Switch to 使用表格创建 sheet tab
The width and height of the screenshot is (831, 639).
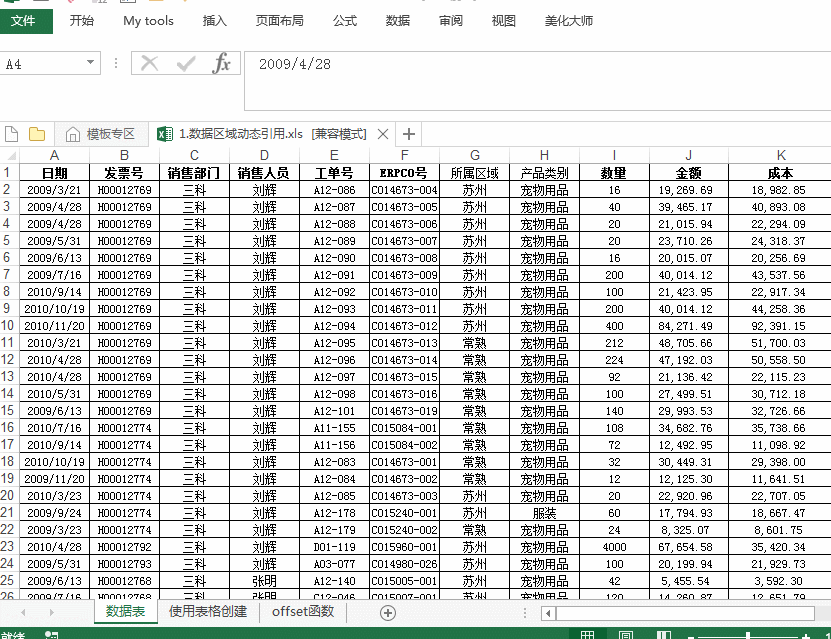coord(208,611)
